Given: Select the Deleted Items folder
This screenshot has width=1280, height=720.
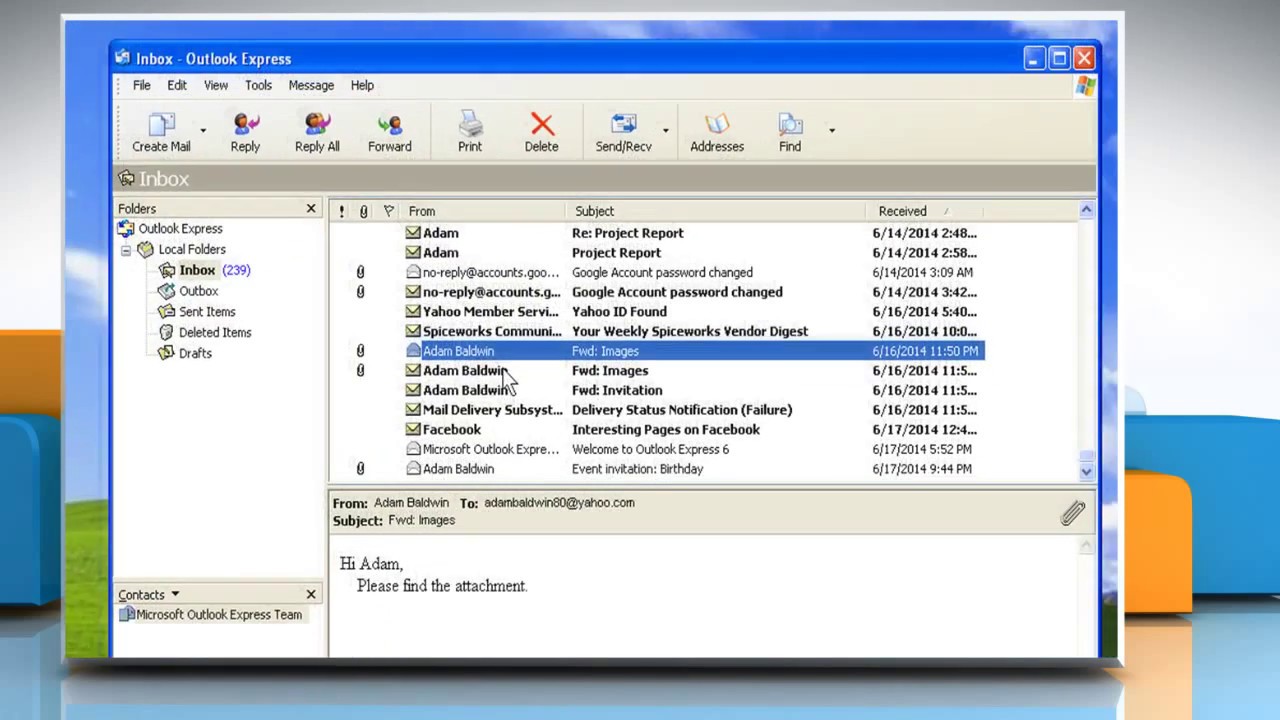Looking at the screenshot, I should coord(215,332).
